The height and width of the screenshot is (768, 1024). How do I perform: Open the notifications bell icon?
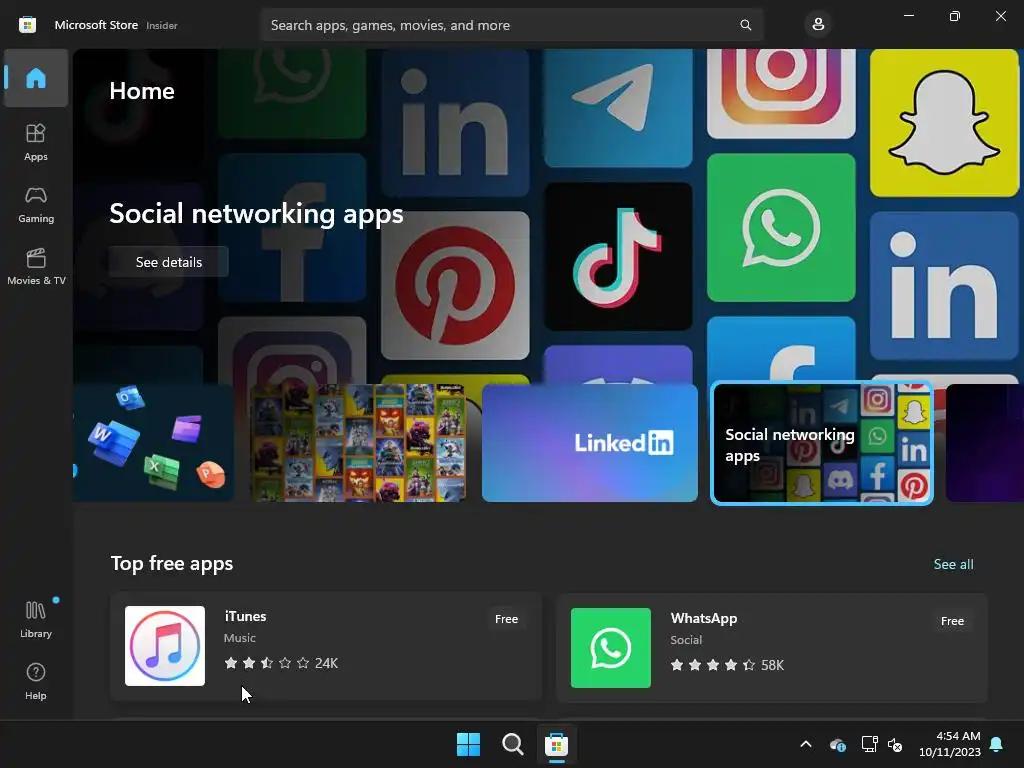pos(997,744)
